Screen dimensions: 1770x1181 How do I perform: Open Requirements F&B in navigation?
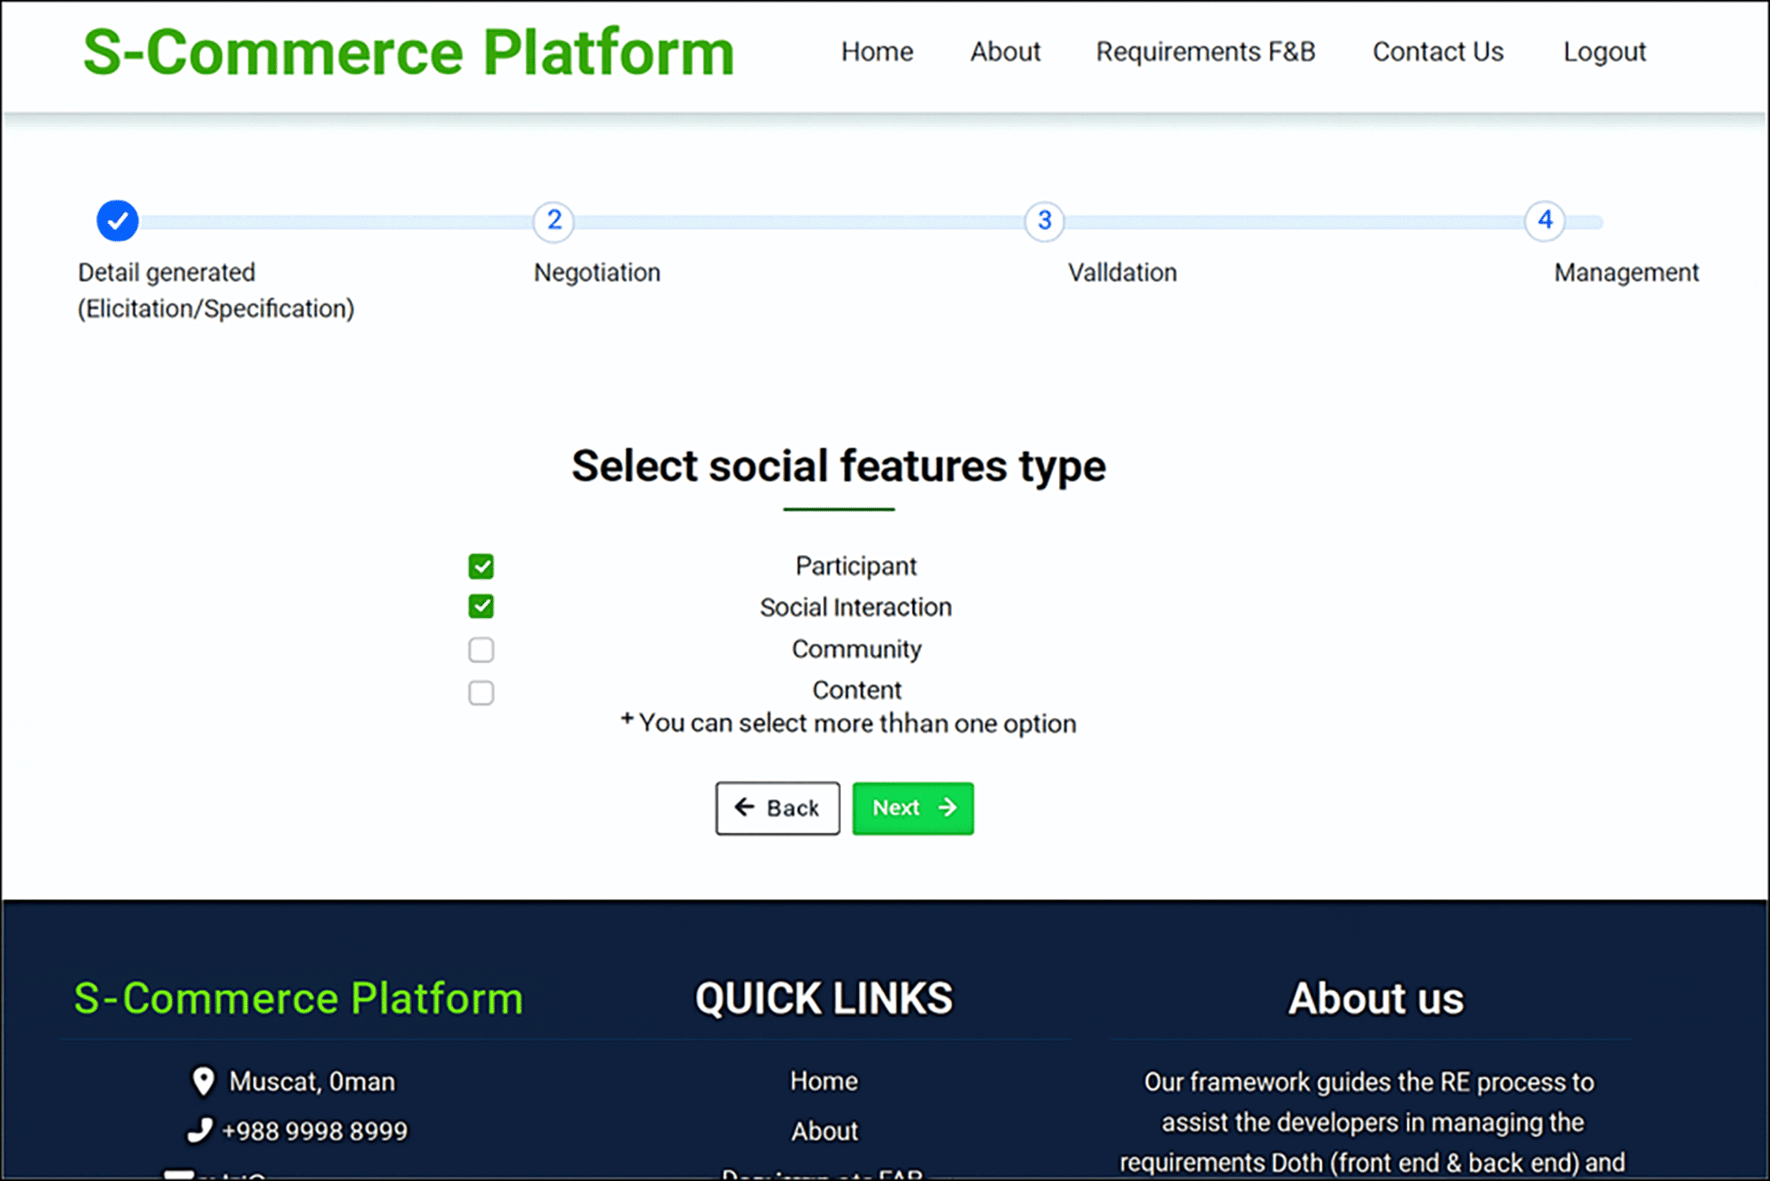click(1205, 52)
